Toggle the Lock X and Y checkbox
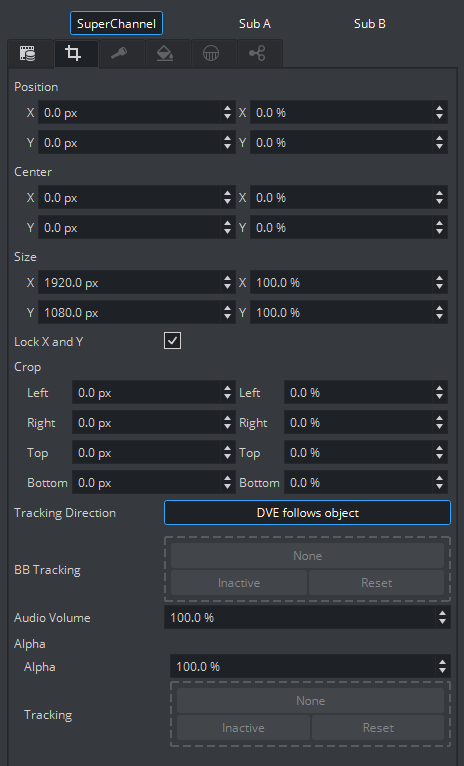This screenshot has width=464, height=766. [x=172, y=340]
